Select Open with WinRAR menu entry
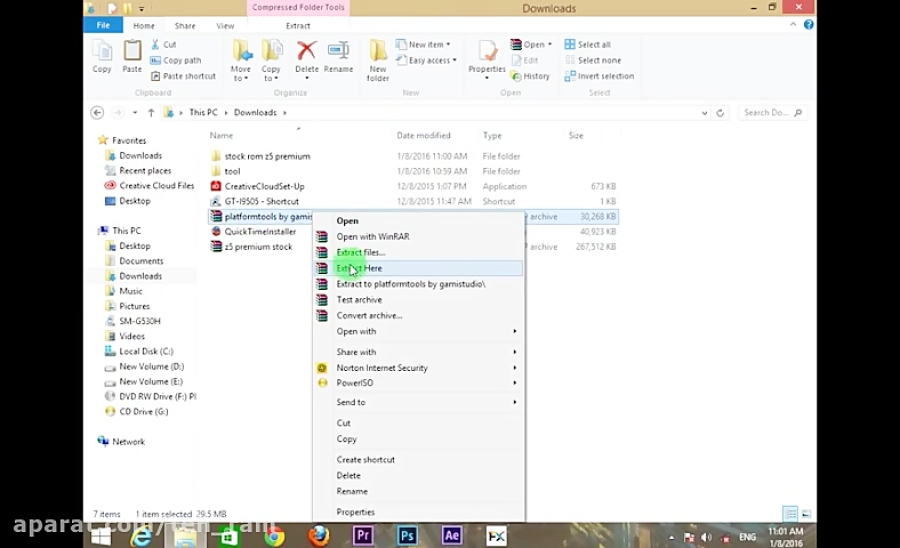The height and width of the screenshot is (548, 900). click(x=372, y=237)
